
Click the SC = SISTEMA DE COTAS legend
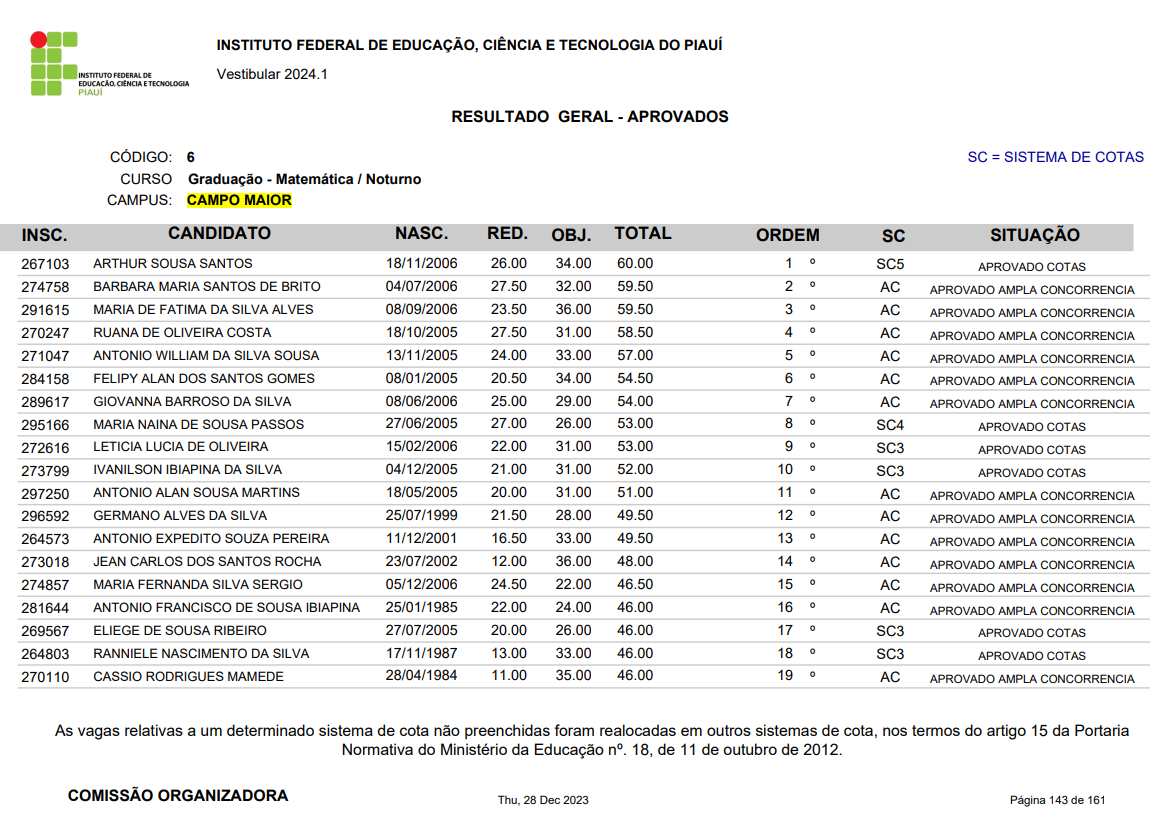(x=1055, y=157)
